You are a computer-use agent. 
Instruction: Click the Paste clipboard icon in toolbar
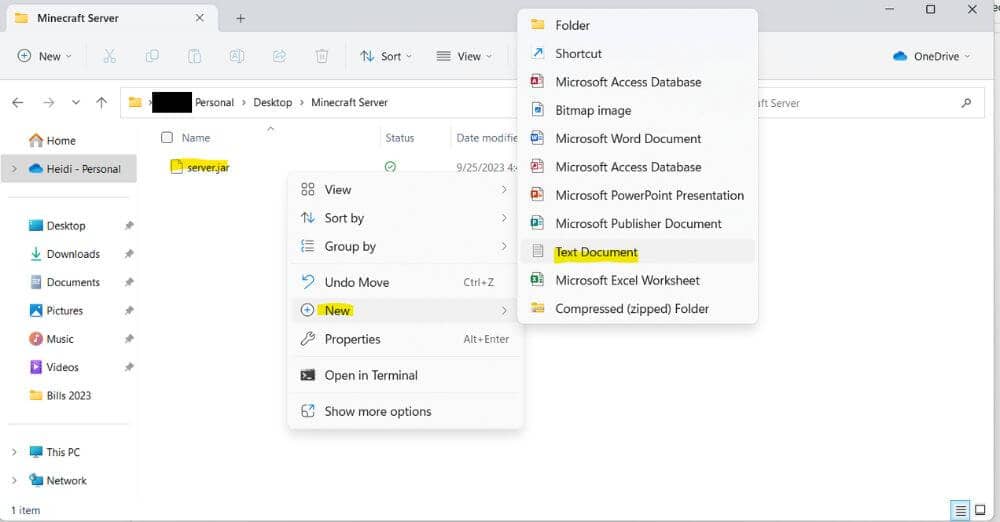point(195,56)
